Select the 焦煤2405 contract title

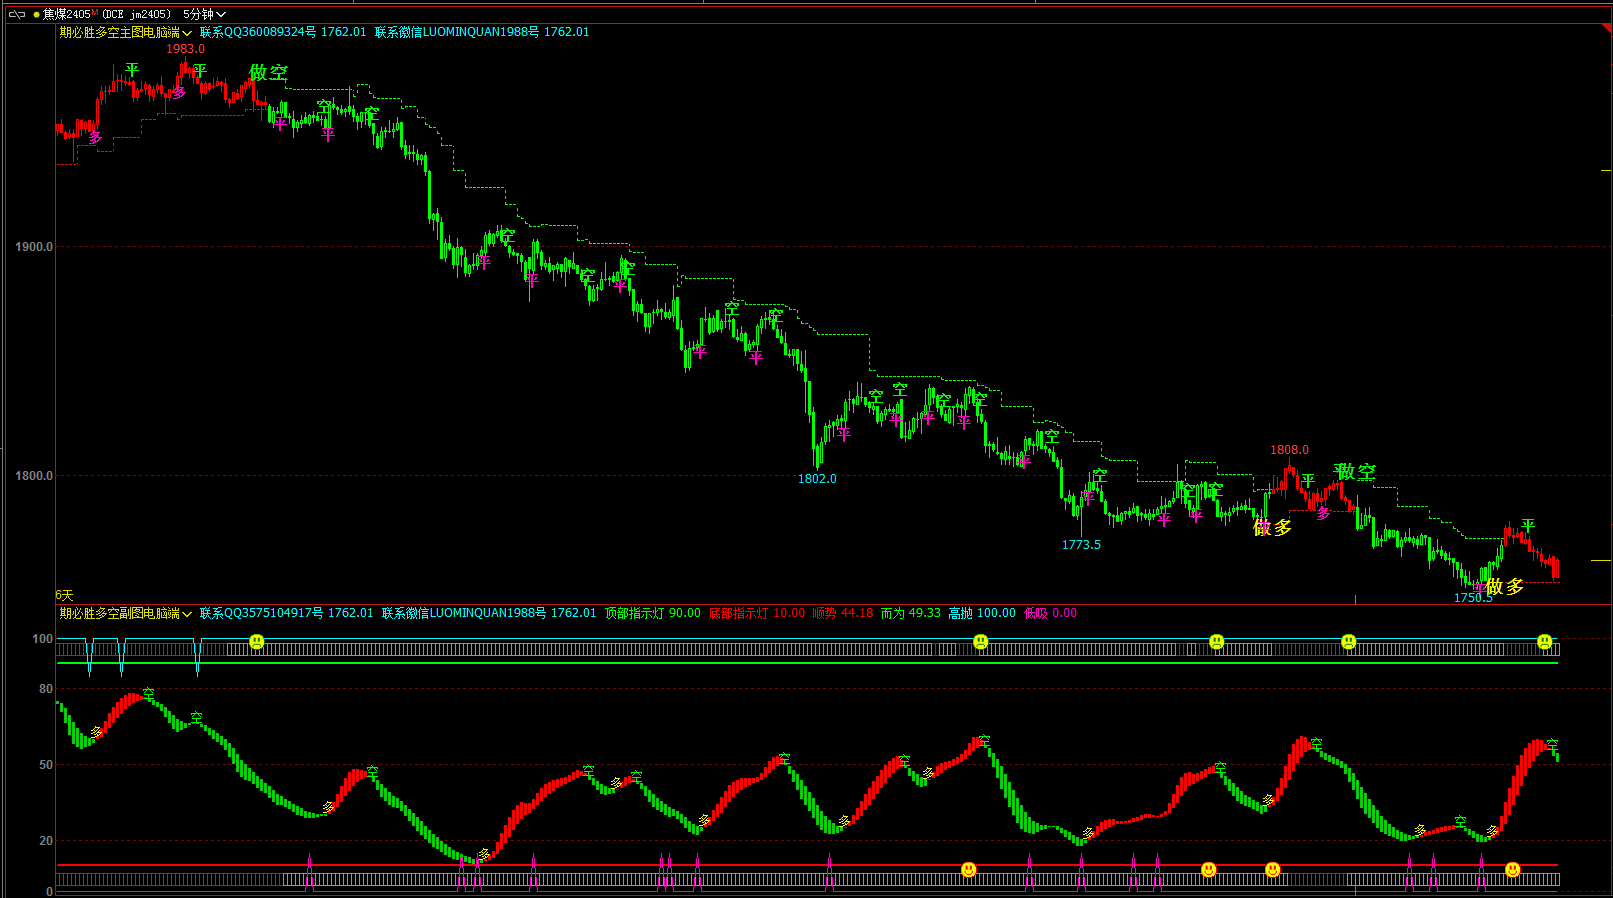(66, 15)
